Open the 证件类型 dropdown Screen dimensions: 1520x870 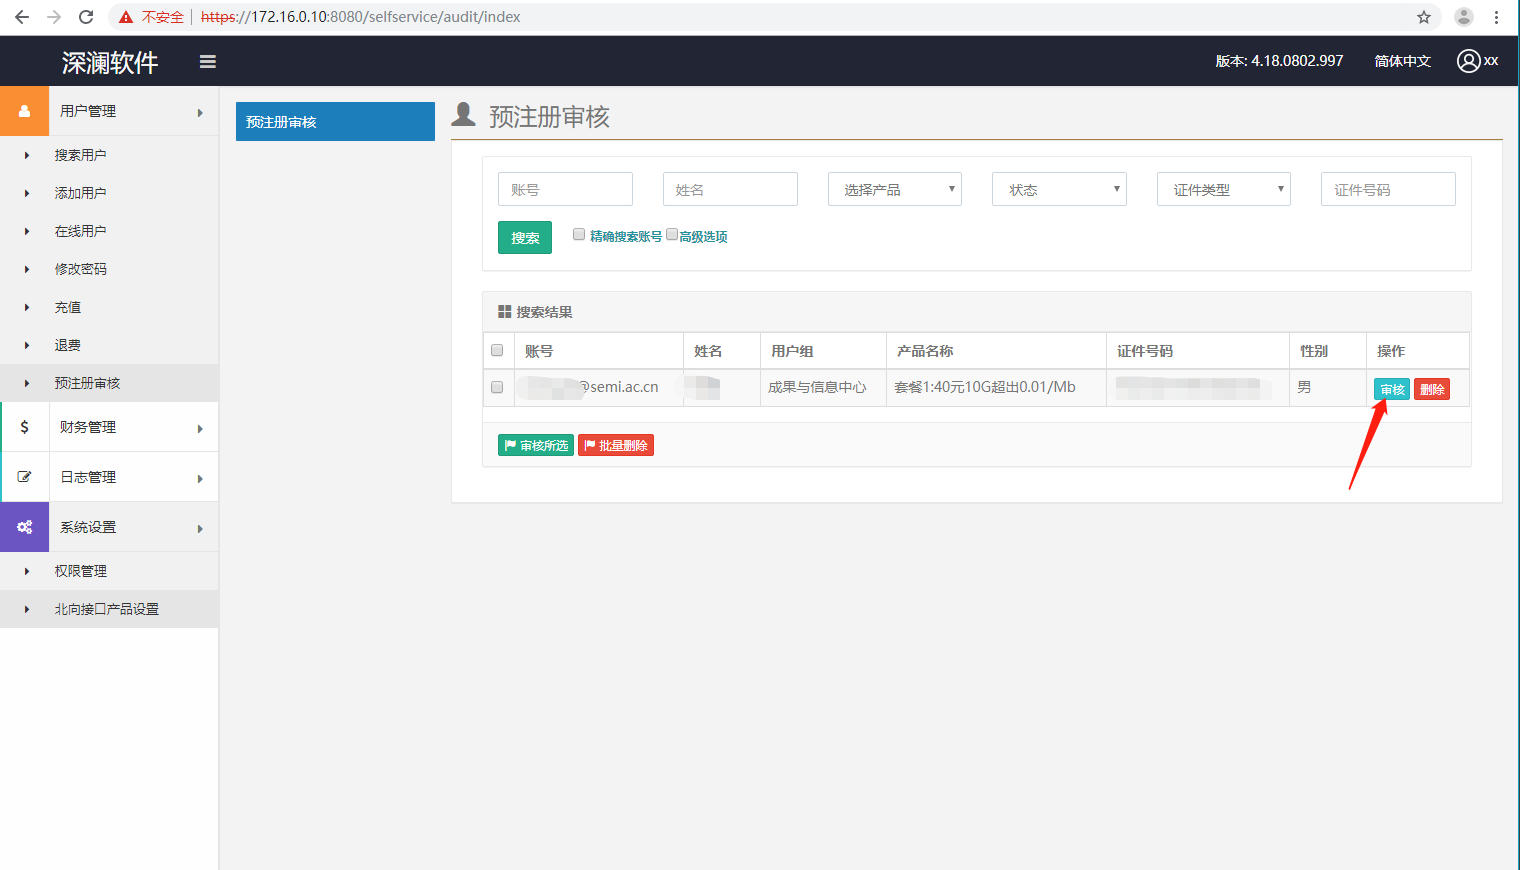click(x=1223, y=189)
